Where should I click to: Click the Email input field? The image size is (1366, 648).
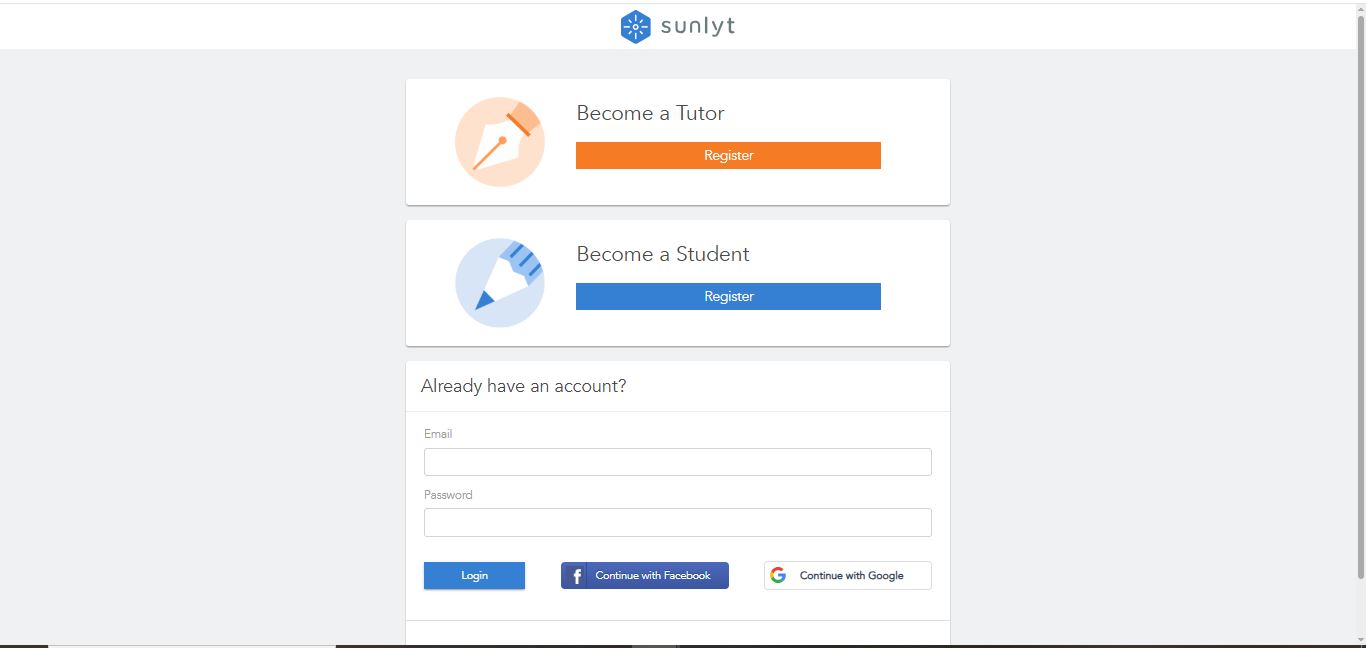click(x=677, y=461)
